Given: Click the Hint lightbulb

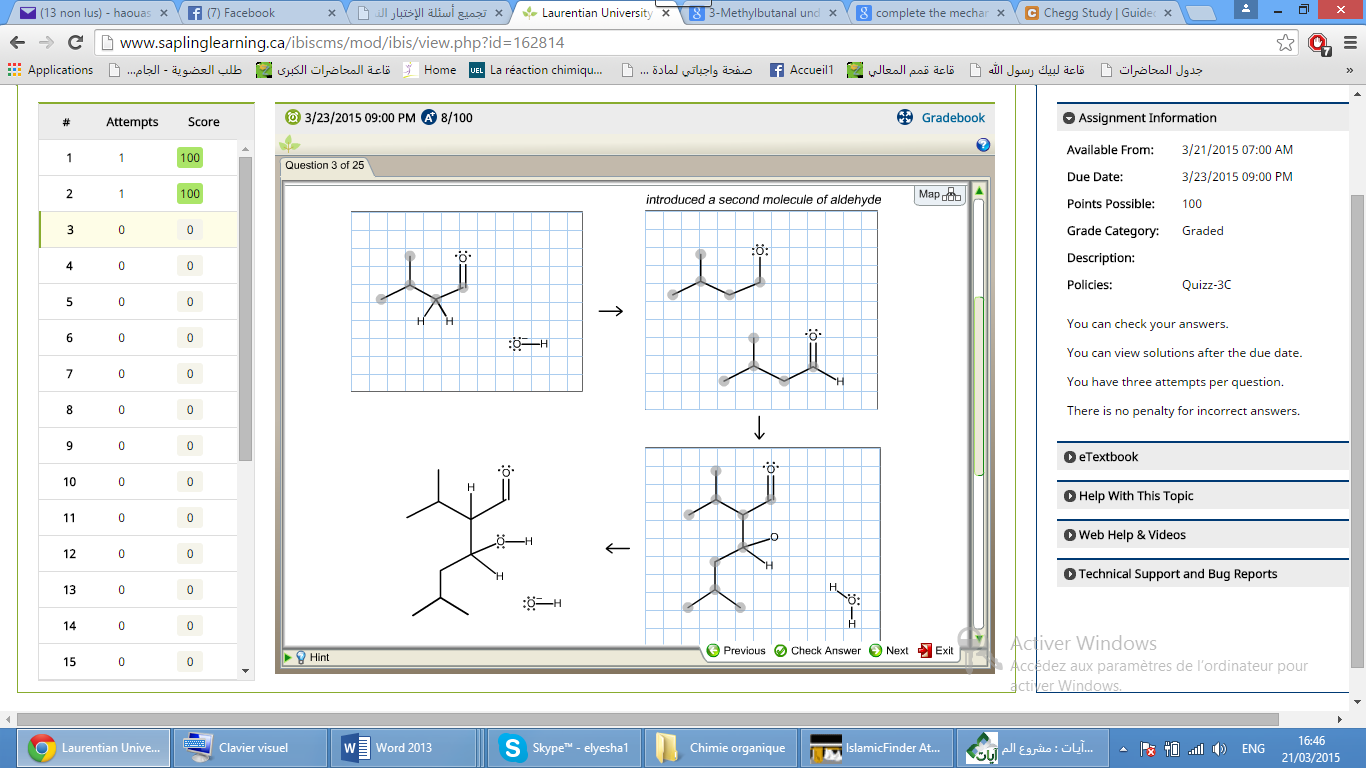Looking at the screenshot, I should click(301, 655).
